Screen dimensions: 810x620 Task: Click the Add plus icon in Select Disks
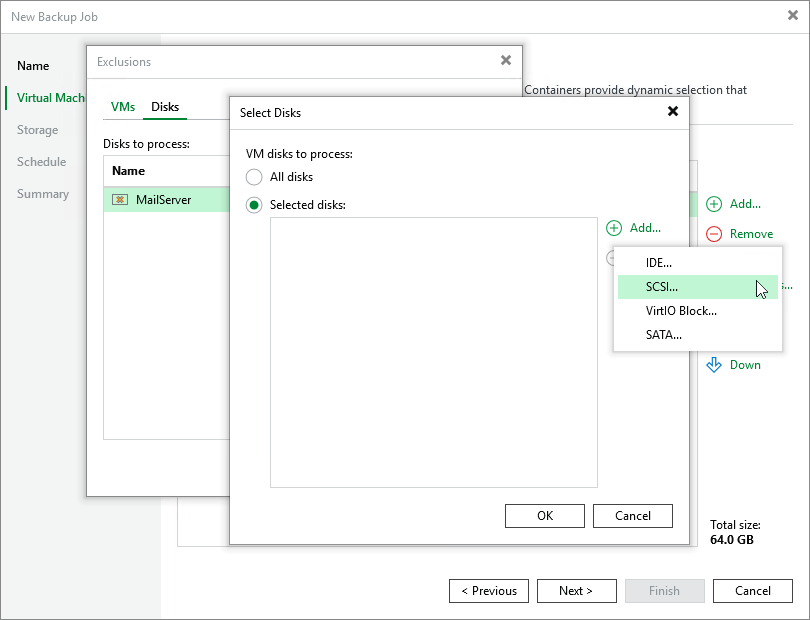pyautogui.click(x=614, y=228)
